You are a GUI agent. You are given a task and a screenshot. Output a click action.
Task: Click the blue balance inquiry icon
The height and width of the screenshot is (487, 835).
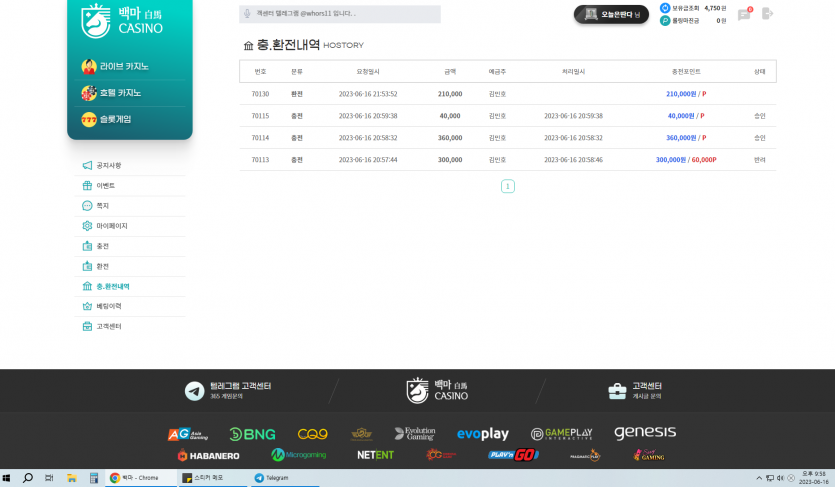[665, 8]
